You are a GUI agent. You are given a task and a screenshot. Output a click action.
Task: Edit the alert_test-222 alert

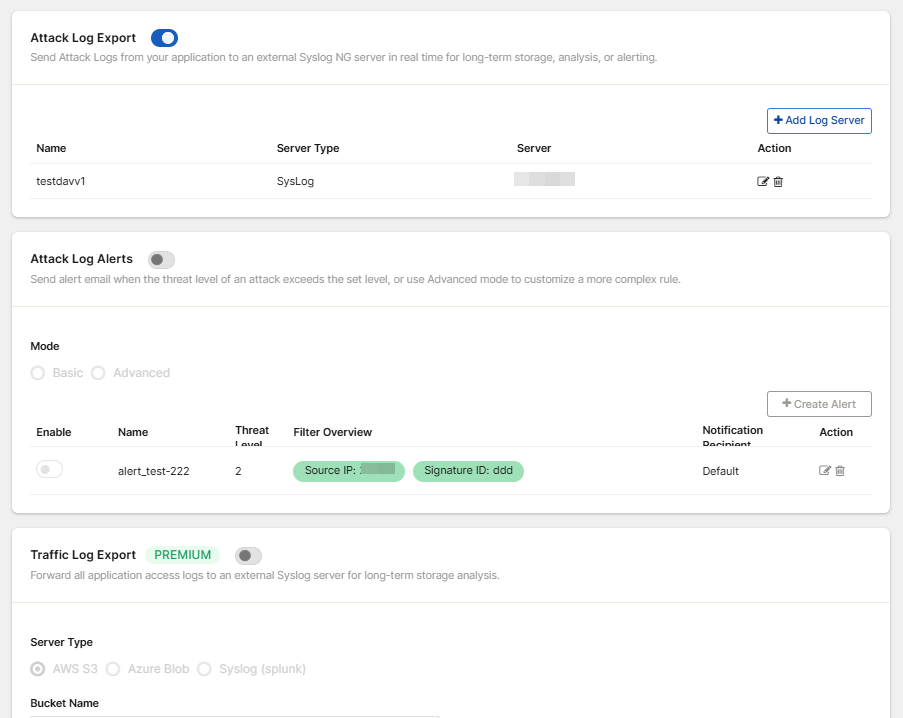pos(825,471)
